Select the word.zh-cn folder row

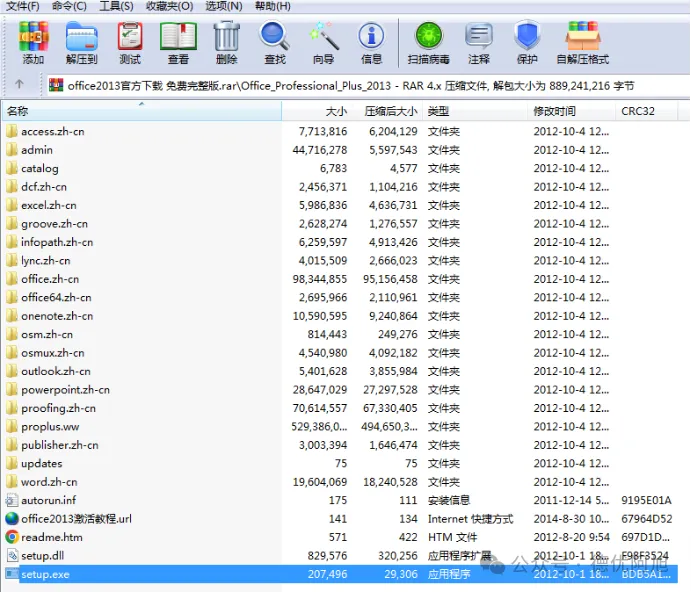pyautogui.click(x=339, y=482)
